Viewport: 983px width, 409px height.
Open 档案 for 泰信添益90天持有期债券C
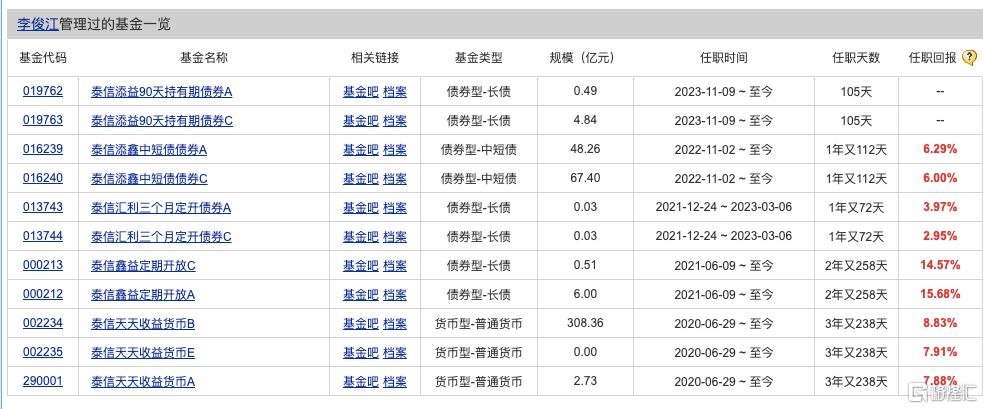click(395, 121)
